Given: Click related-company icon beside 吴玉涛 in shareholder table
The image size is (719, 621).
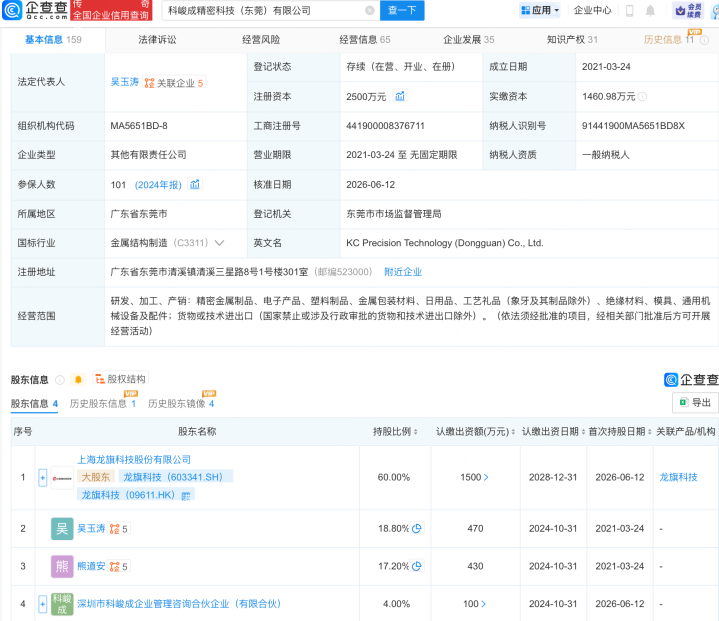Looking at the screenshot, I should point(115,529).
